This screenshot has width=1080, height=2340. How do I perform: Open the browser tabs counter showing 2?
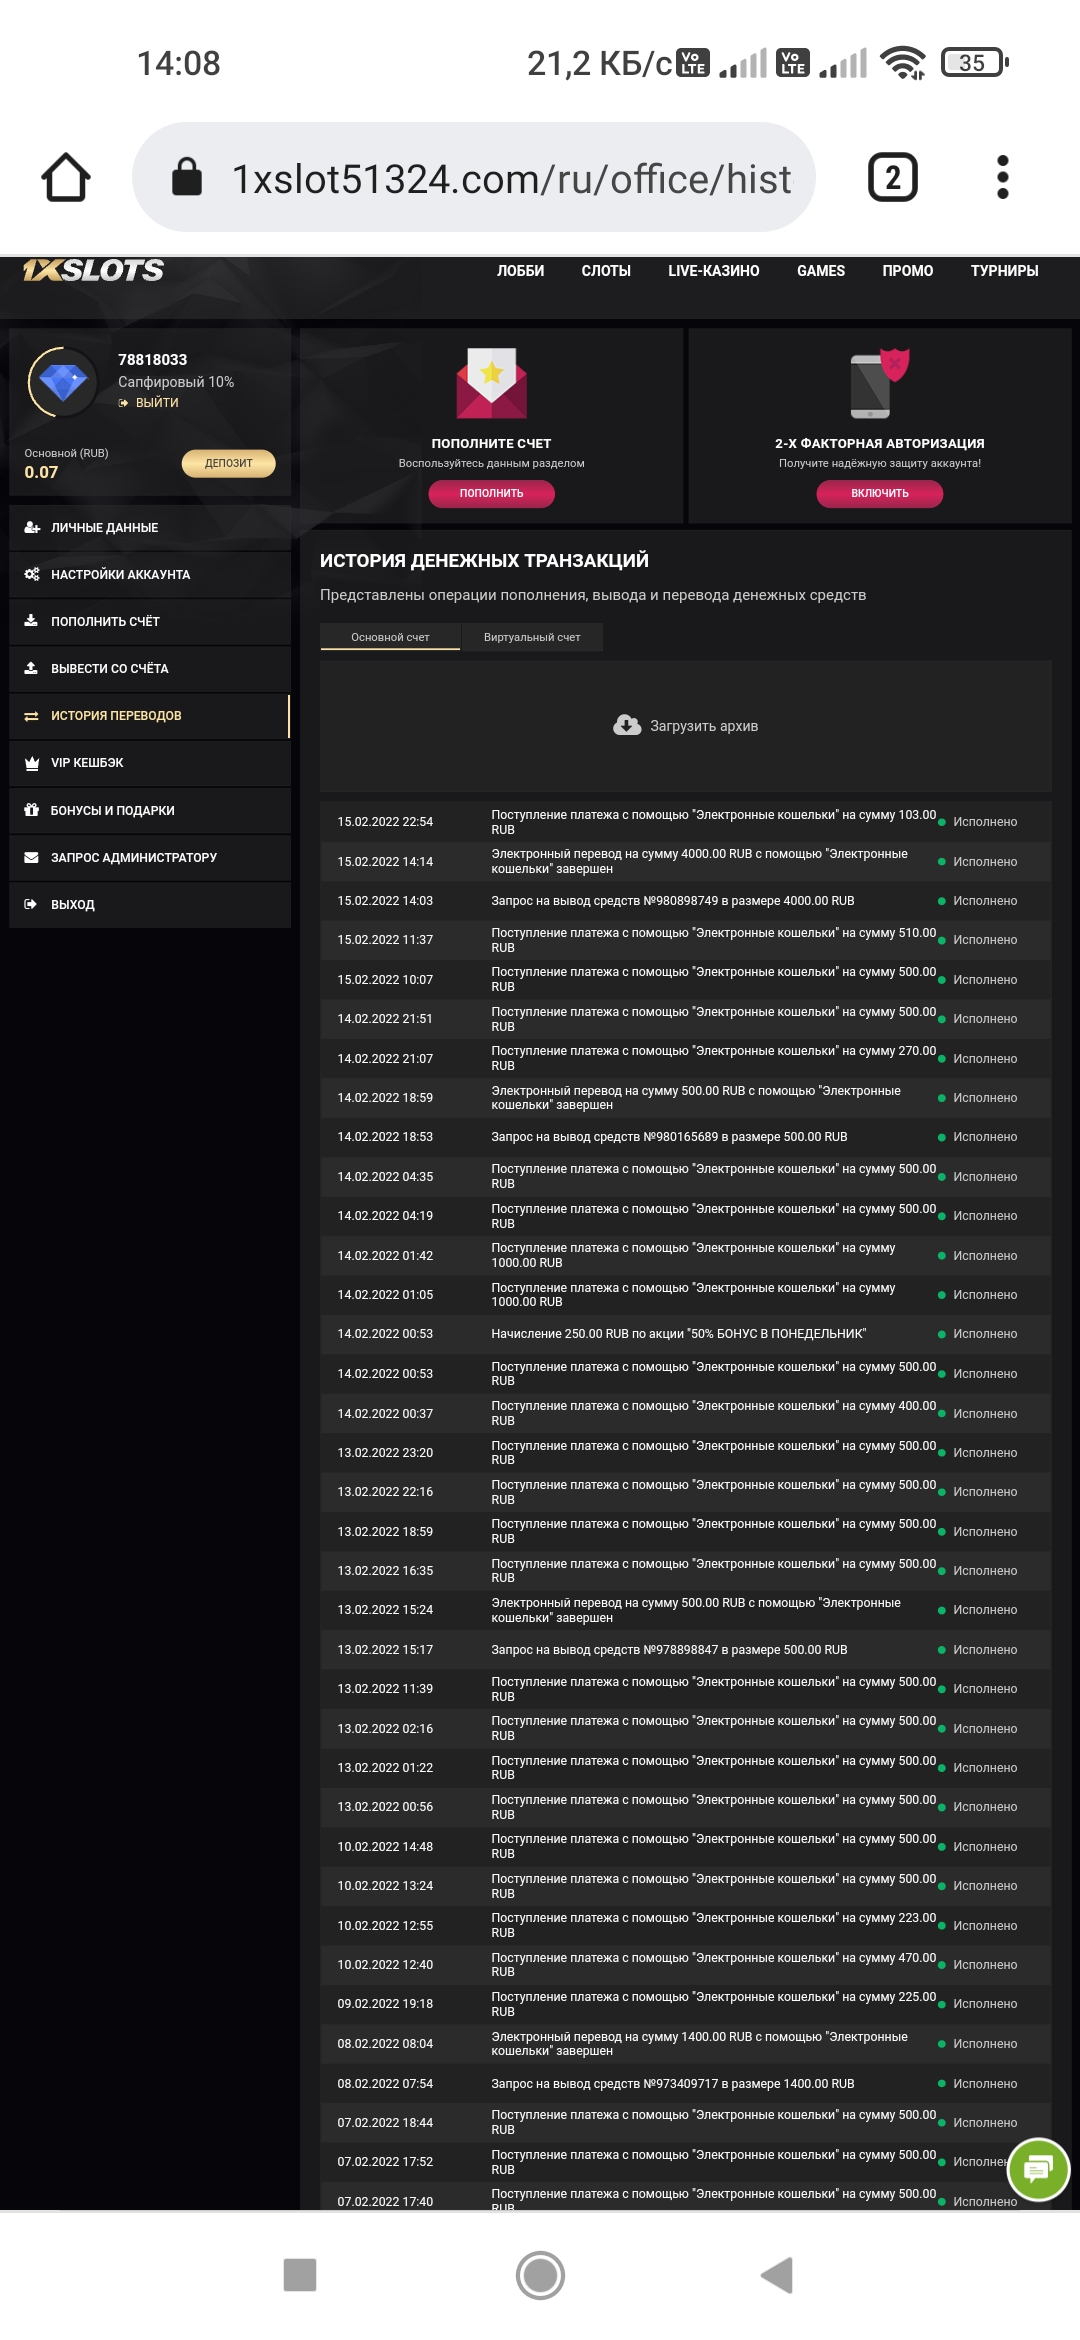point(892,178)
